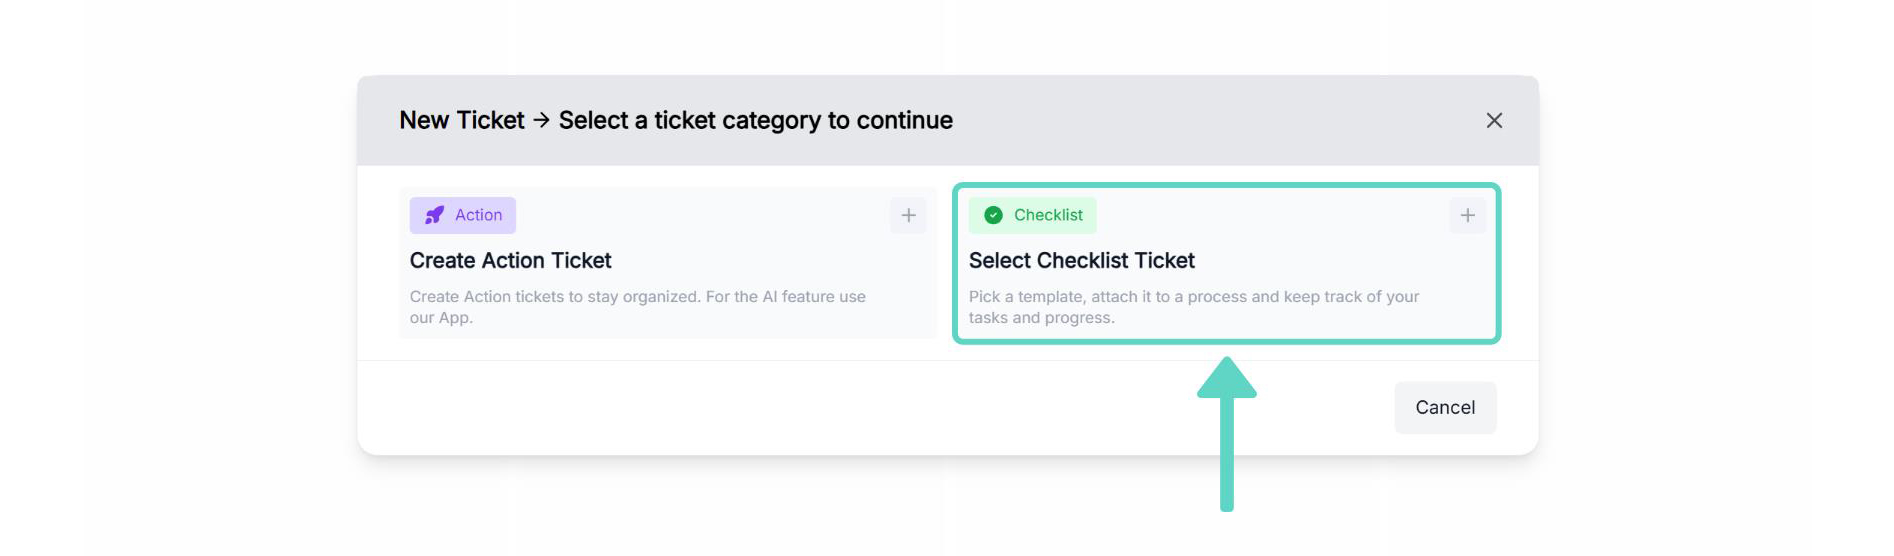Click the green checkmark circle icon
This screenshot has height=556, width=1894.
point(993,215)
